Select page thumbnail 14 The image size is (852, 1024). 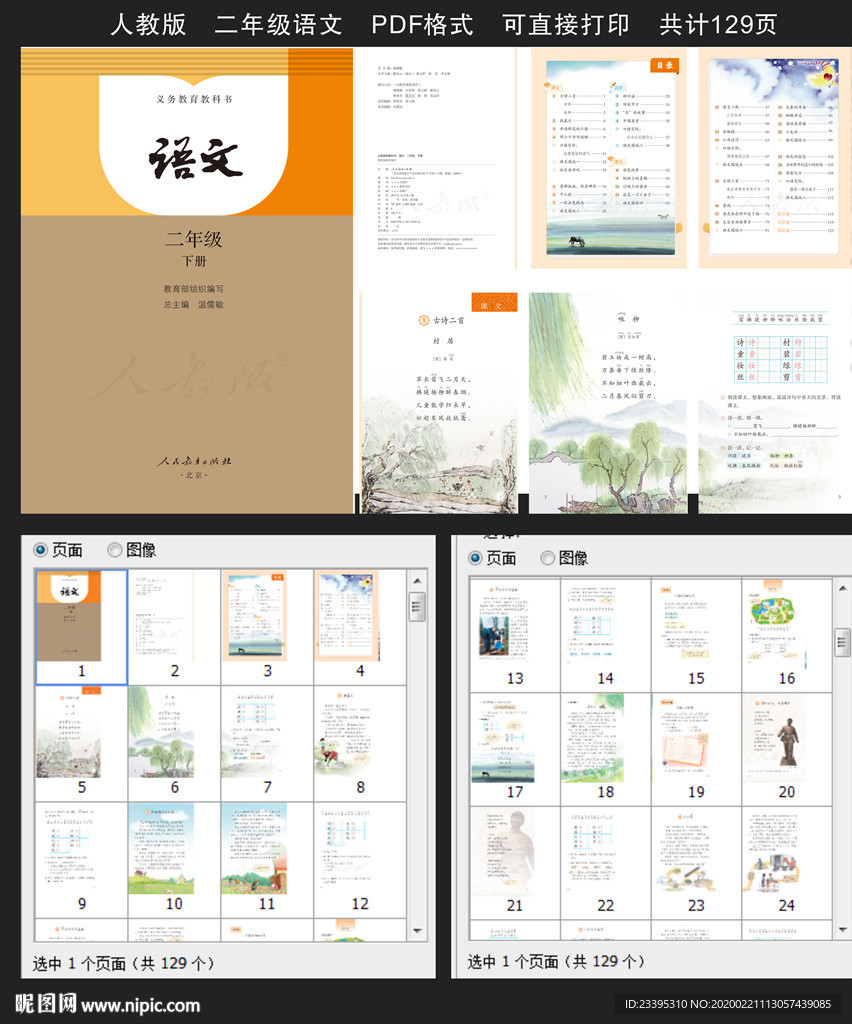click(x=605, y=634)
